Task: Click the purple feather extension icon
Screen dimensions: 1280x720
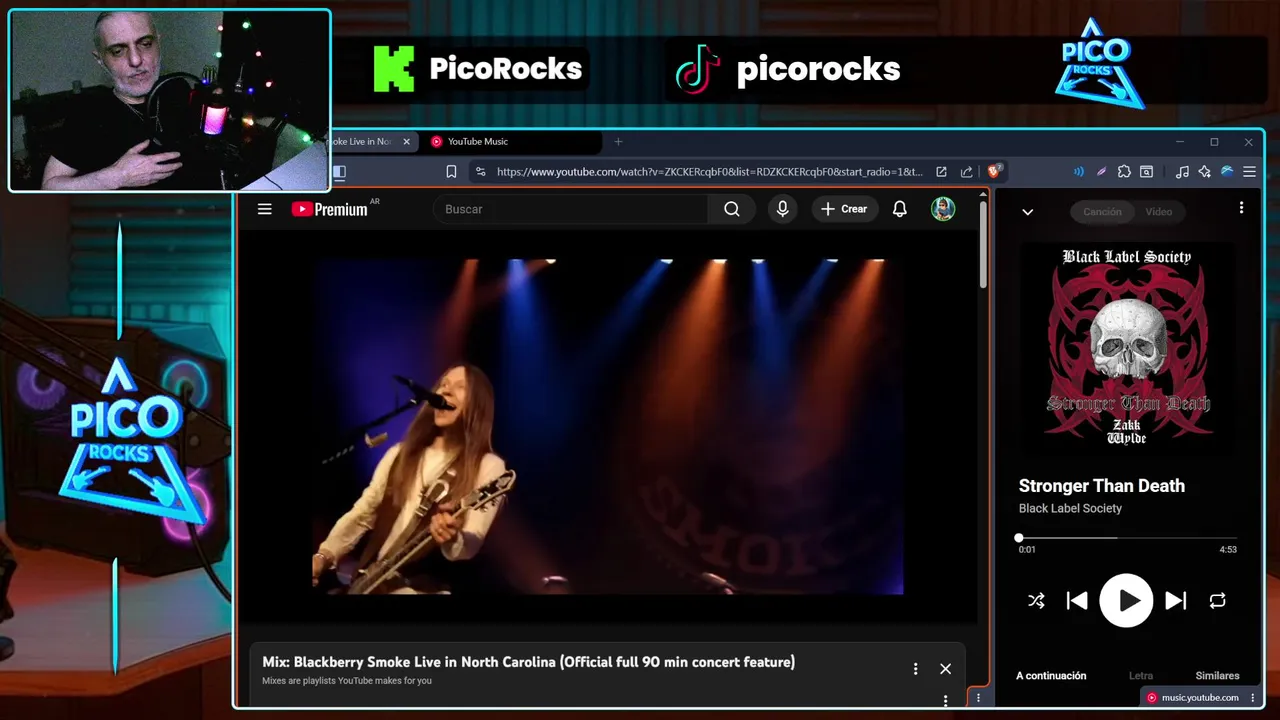Action: pyautogui.click(x=1101, y=172)
